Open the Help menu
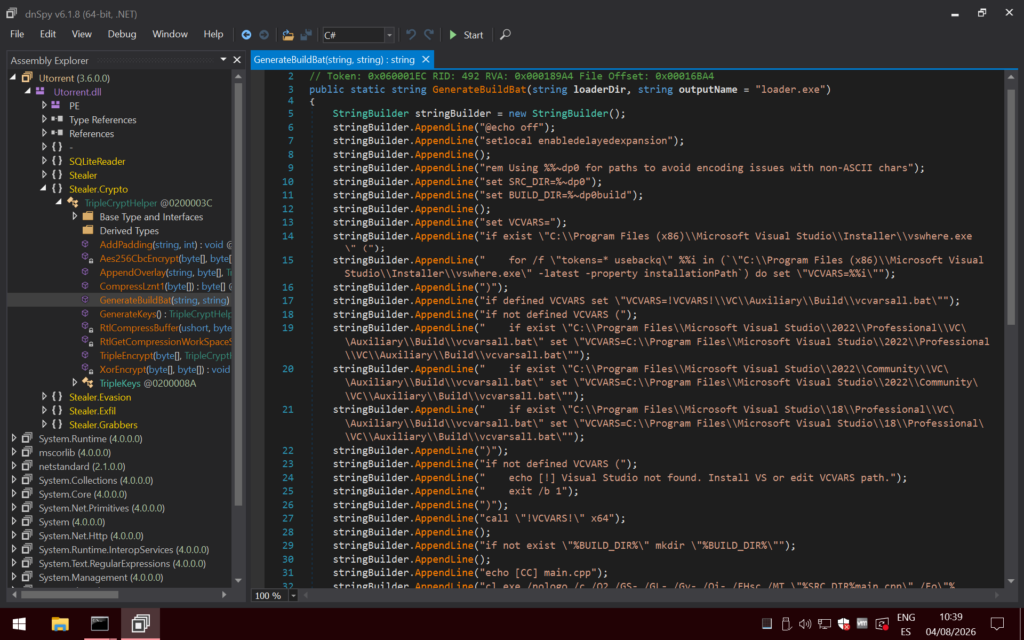The height and width of the screenshot is (640, 1024). tap(213, 34)
